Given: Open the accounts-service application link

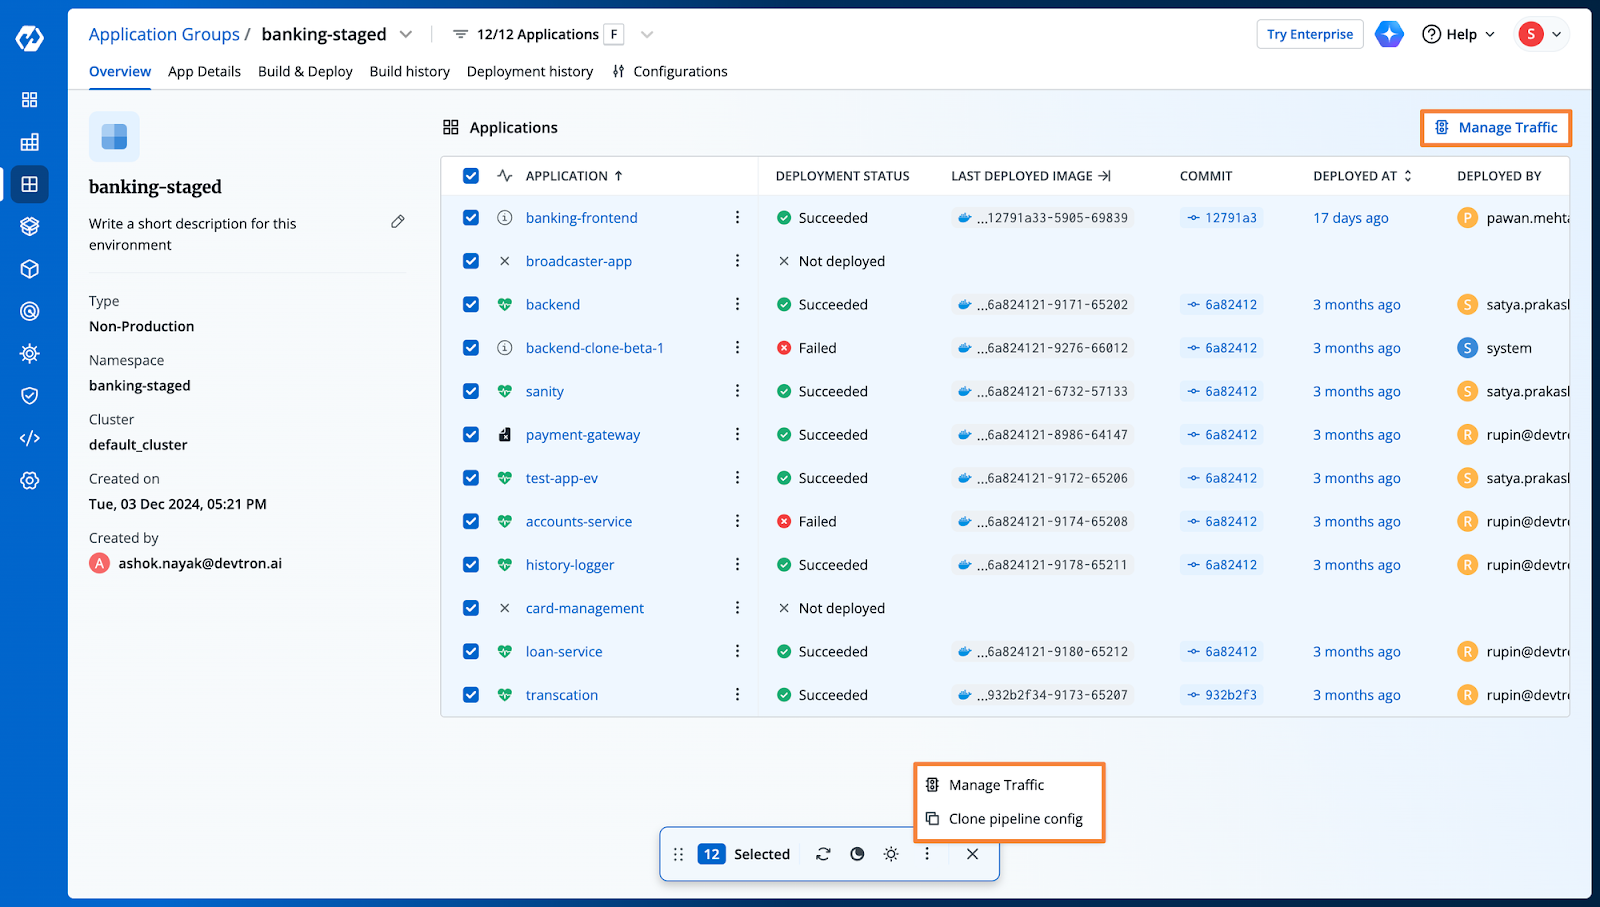Looking at the screenshot, I should tap(579, 521).
